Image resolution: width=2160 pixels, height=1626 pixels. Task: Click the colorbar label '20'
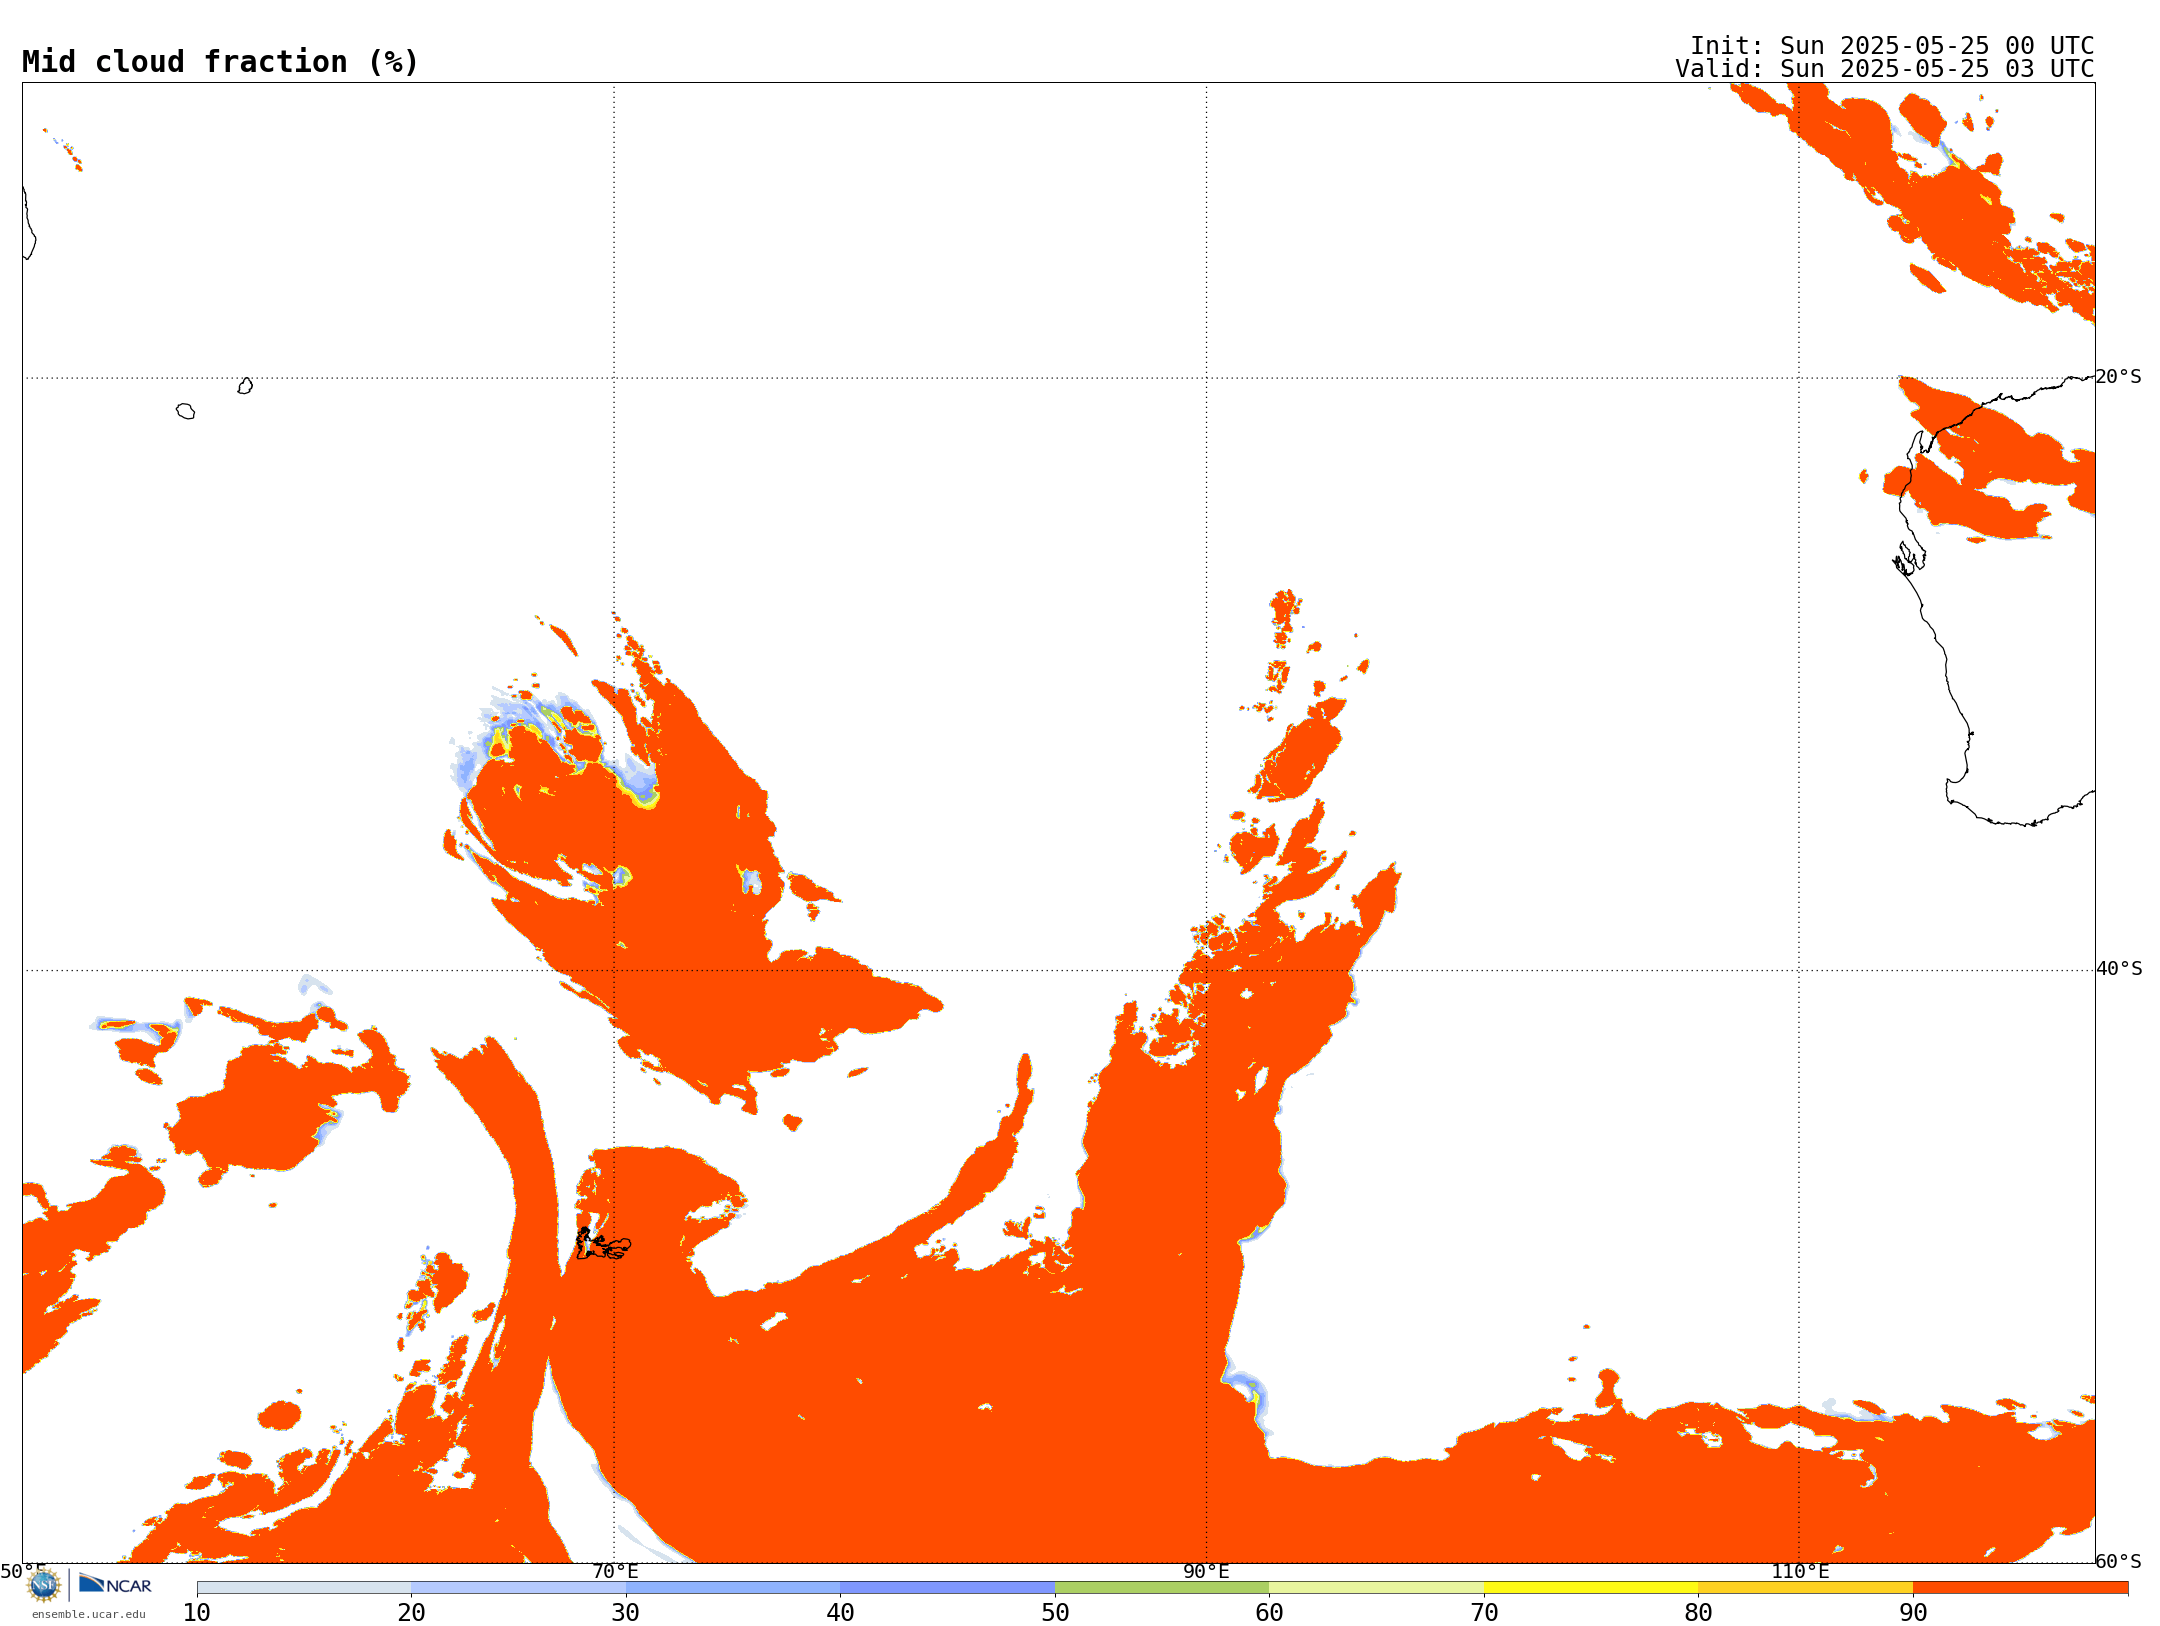pos(411,1613)
